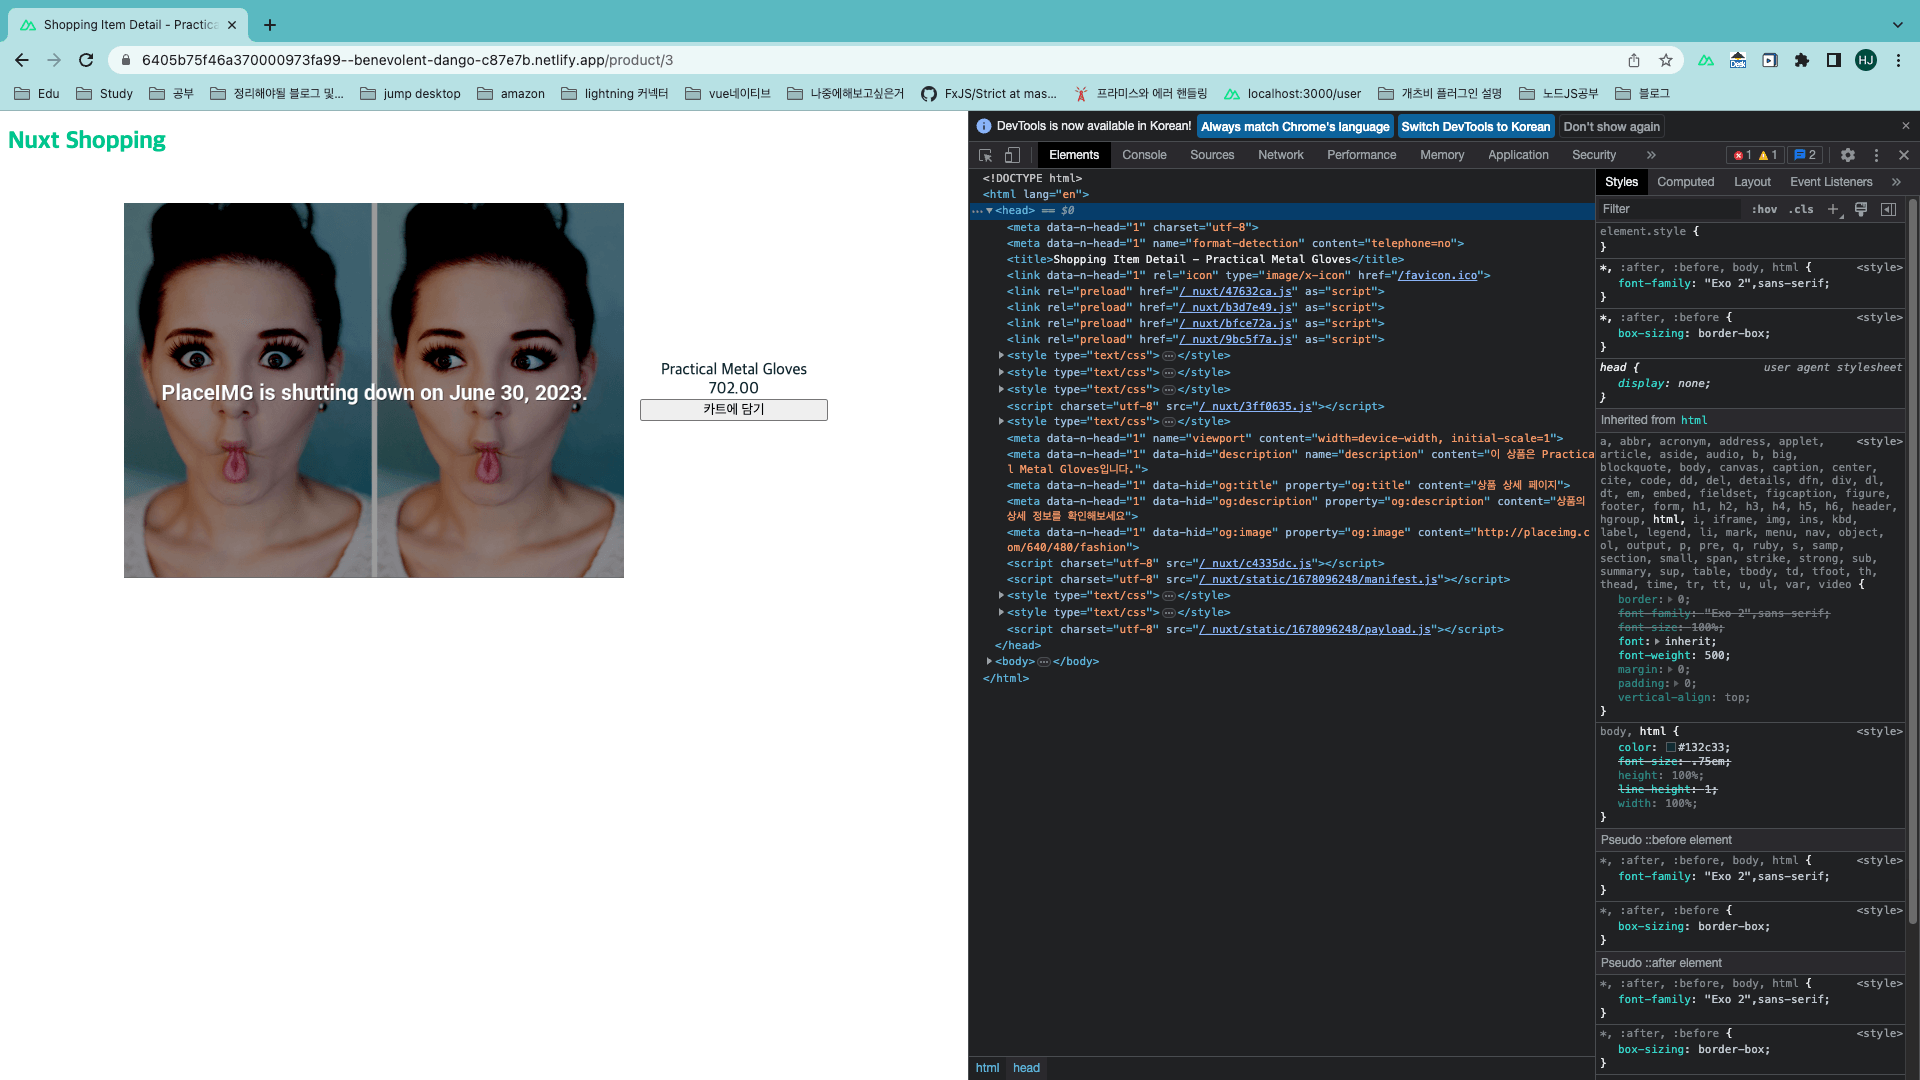This screenshot has height=1080, width=1920.
Task: Click the product image thumbnail
Action: point(374,390)
